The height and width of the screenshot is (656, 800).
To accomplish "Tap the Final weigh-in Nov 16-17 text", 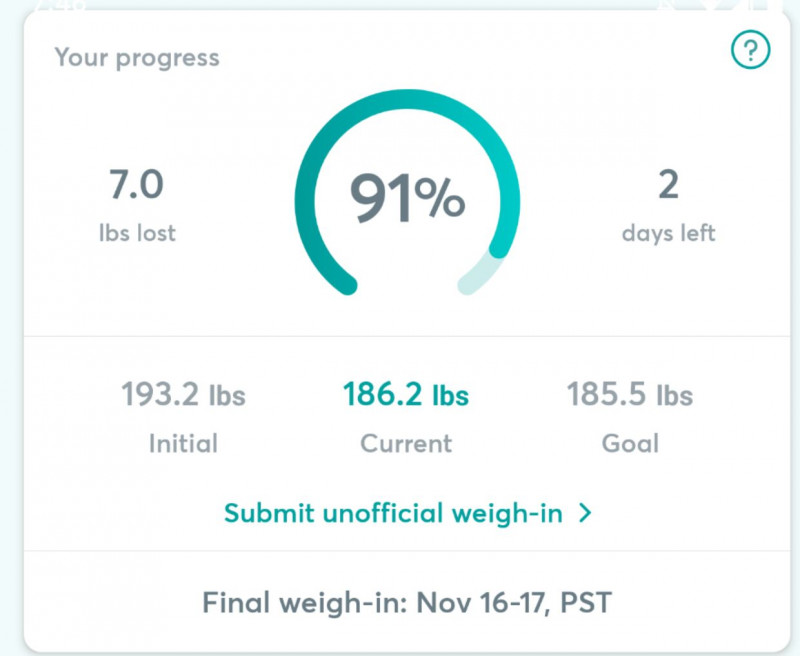I will 407,603.
